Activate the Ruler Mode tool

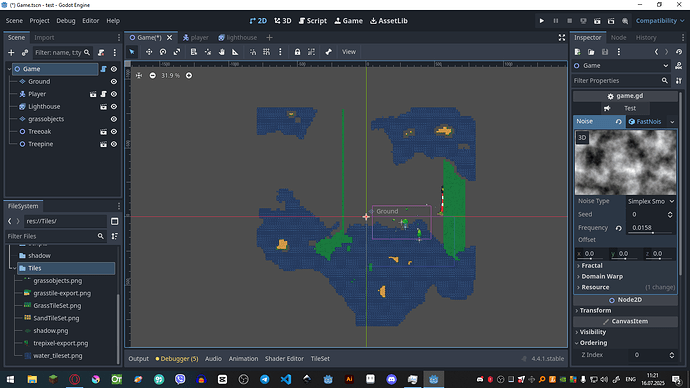click(235, 52)
